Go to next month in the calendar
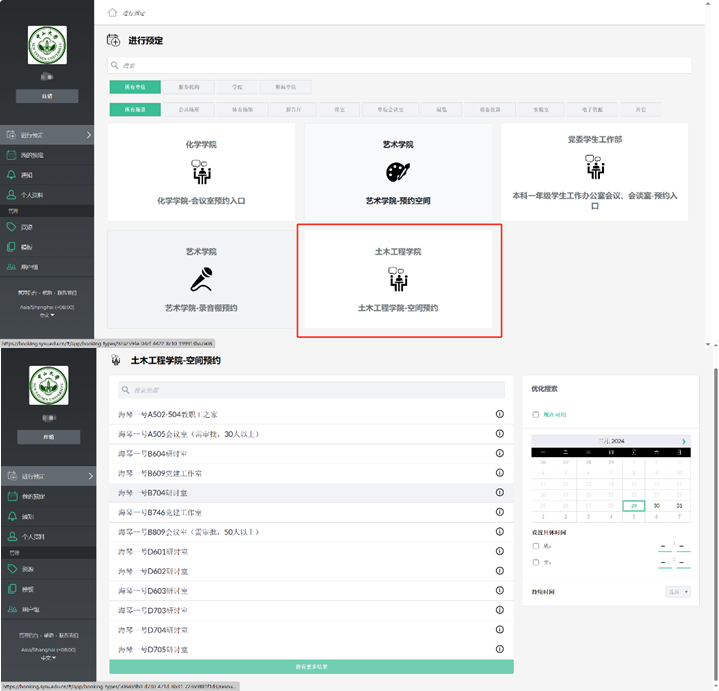 tap(684, 441)
